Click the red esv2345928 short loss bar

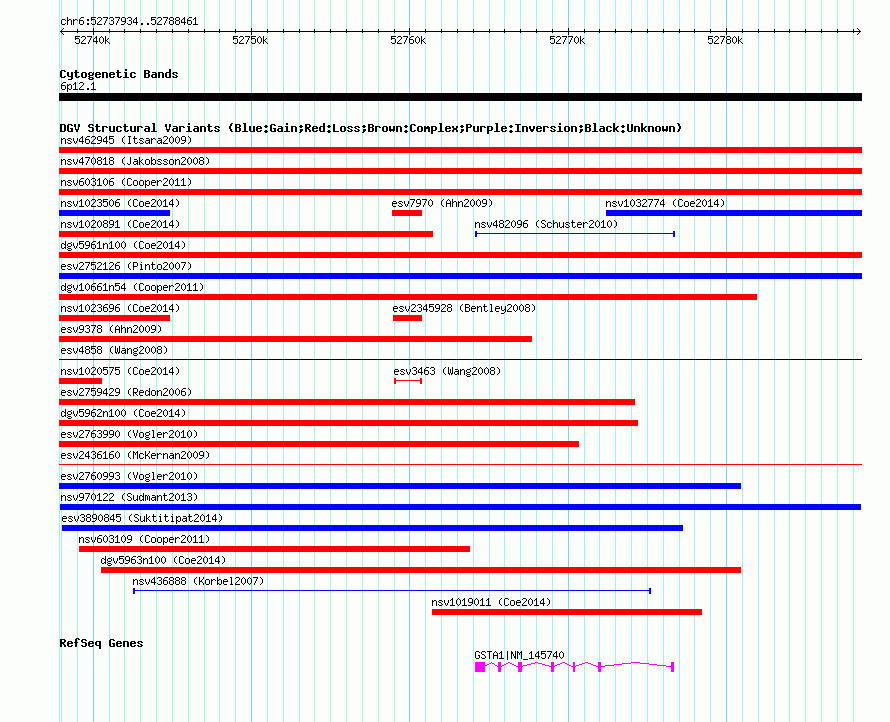[408, 318]
